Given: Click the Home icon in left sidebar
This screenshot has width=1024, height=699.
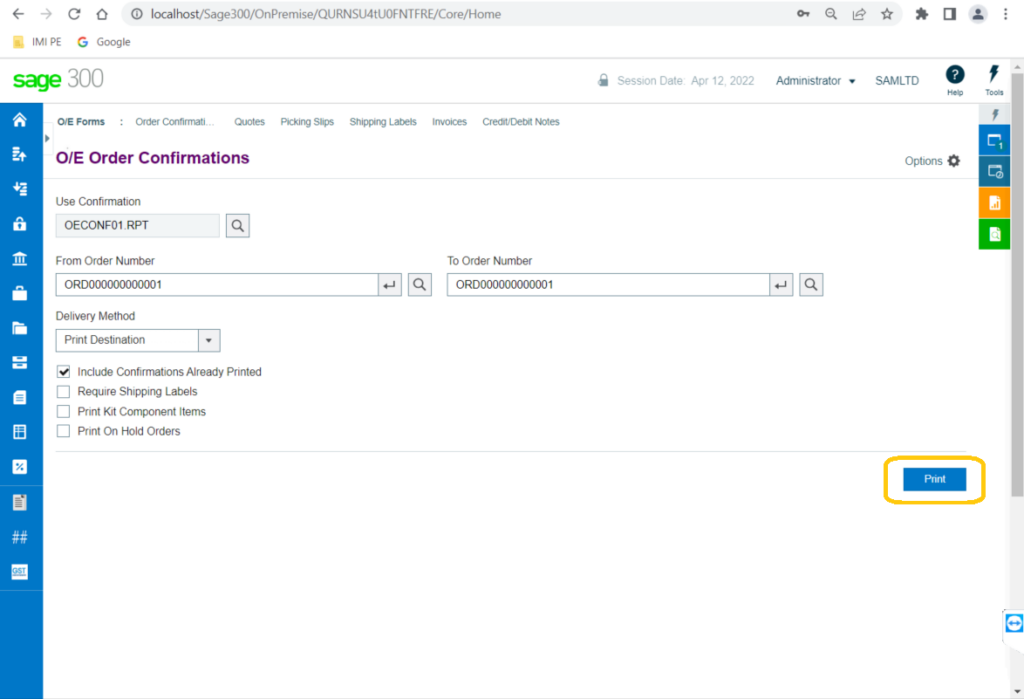Looking at the screenshot, I should click(x=19, y=120).
